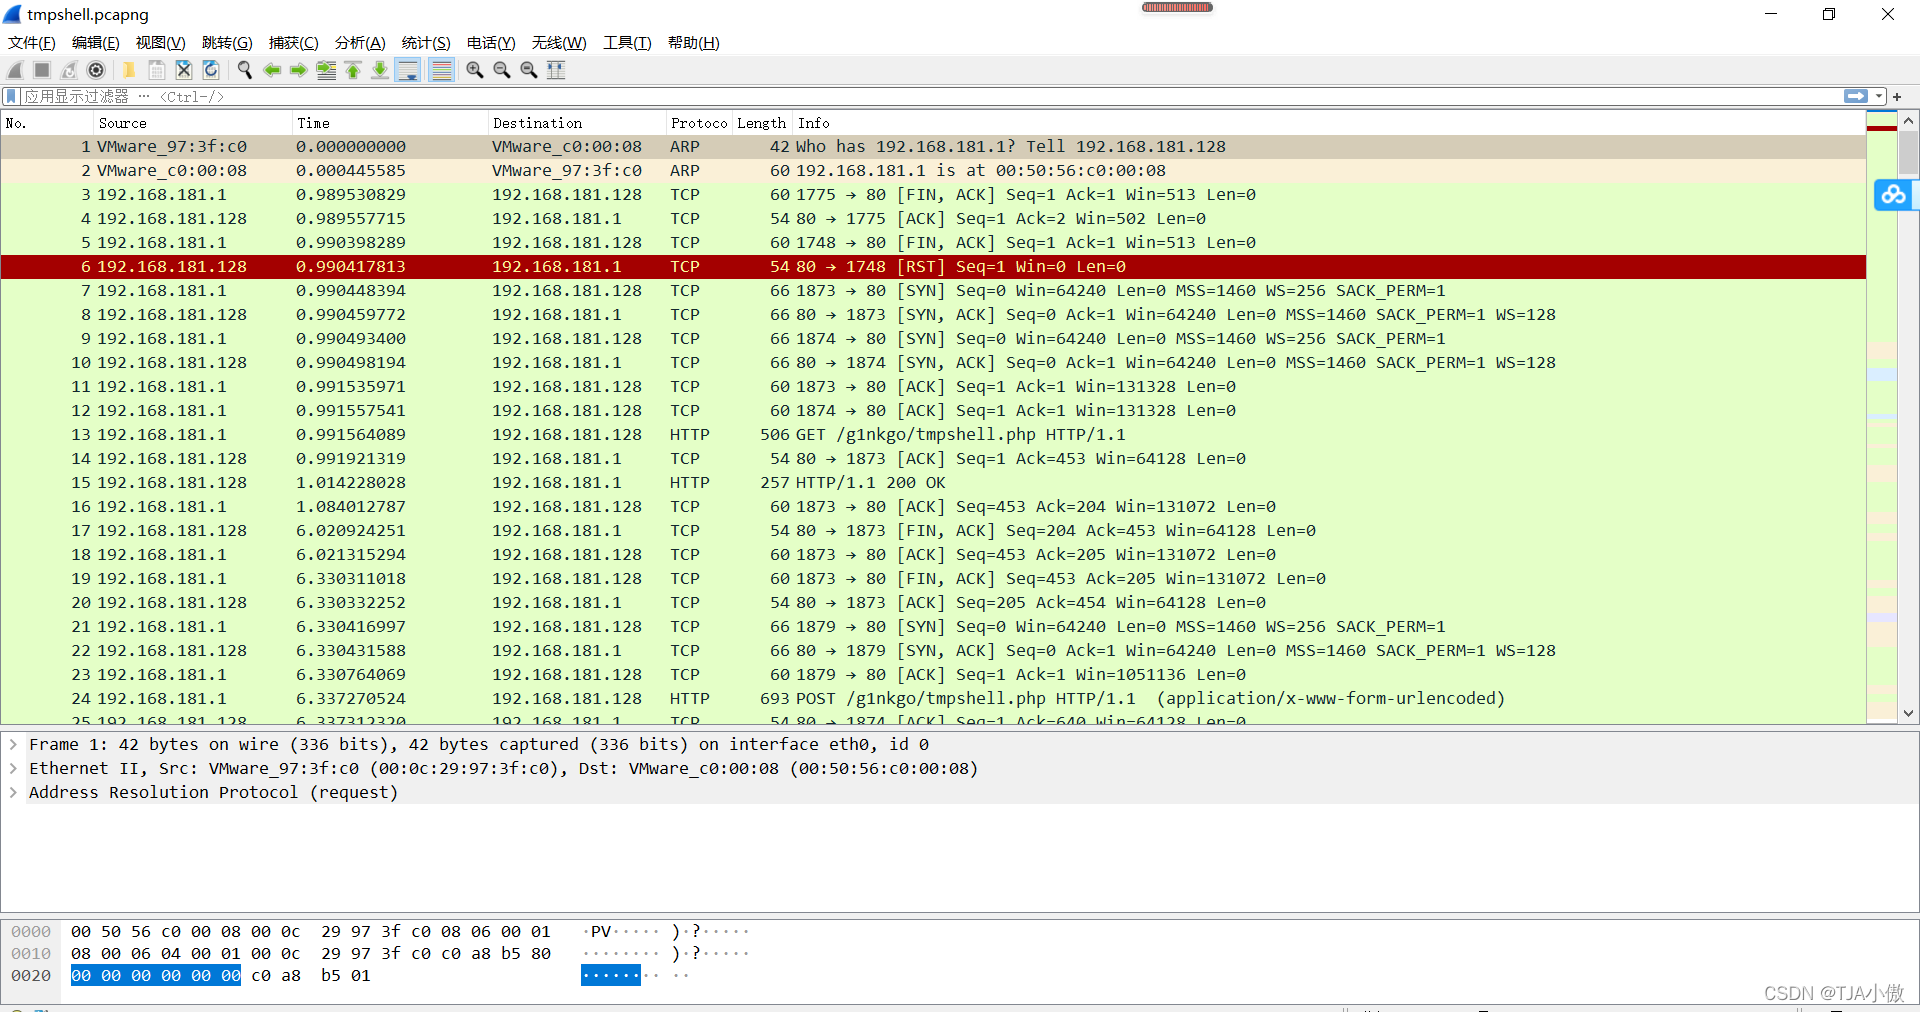Viewport: 1920px width, 1012px height.
Task: Click the apply display filter arrow button
Action: 1855,96
